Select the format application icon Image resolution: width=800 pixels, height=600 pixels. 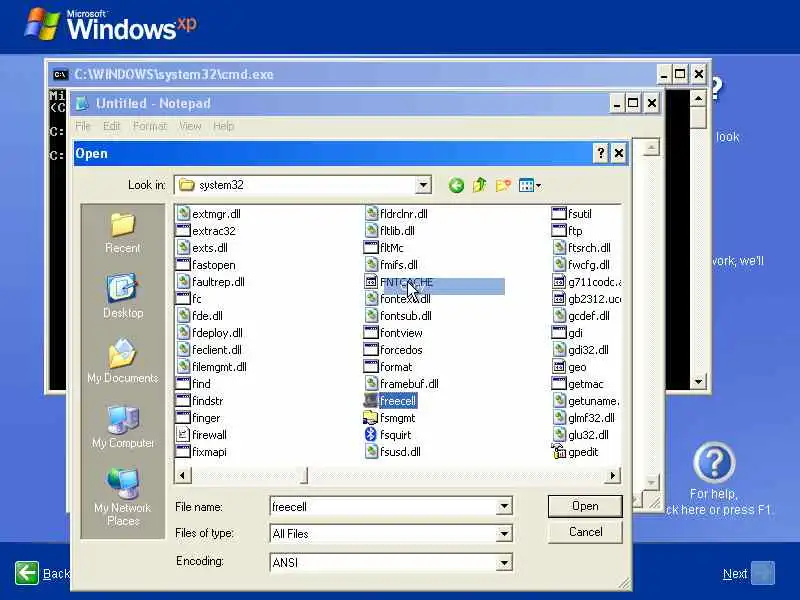pyautogui.click(x=371, y=367)
